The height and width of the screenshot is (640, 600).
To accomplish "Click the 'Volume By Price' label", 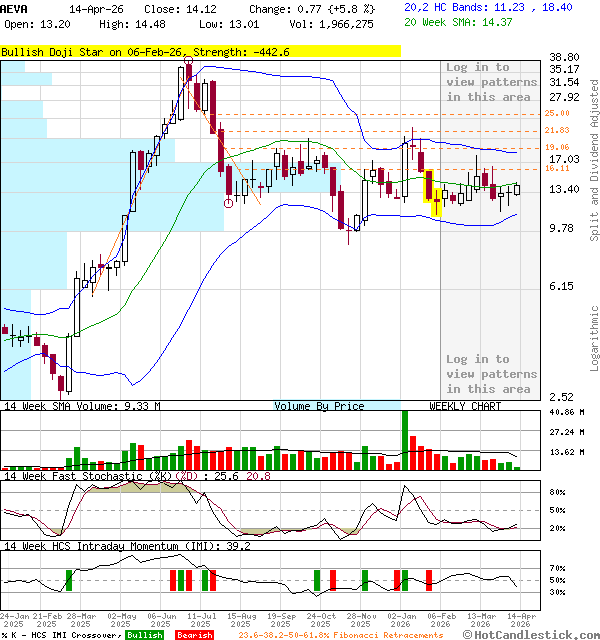I will point(319,406).
